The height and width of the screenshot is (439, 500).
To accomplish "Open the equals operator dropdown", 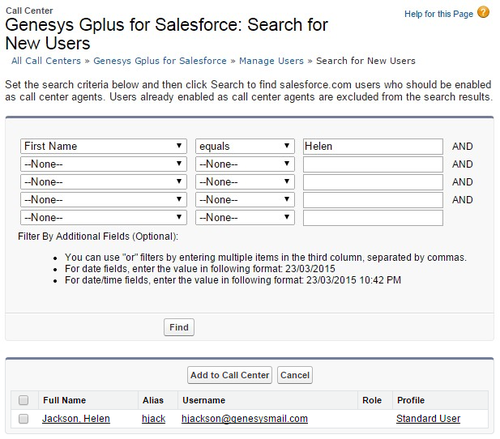I will [245, 146].
